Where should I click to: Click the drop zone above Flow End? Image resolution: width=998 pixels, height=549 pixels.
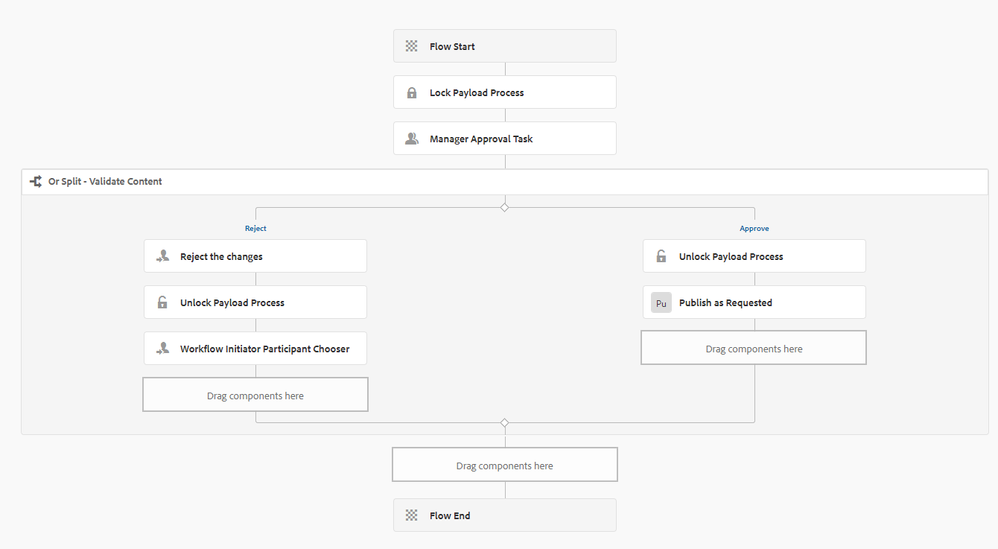tap(504, 465)
